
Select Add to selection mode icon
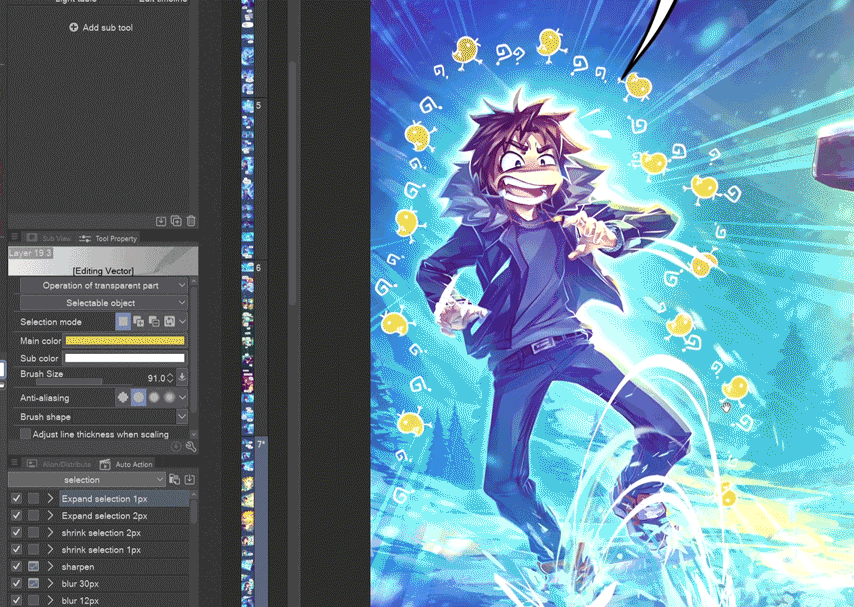139,322
